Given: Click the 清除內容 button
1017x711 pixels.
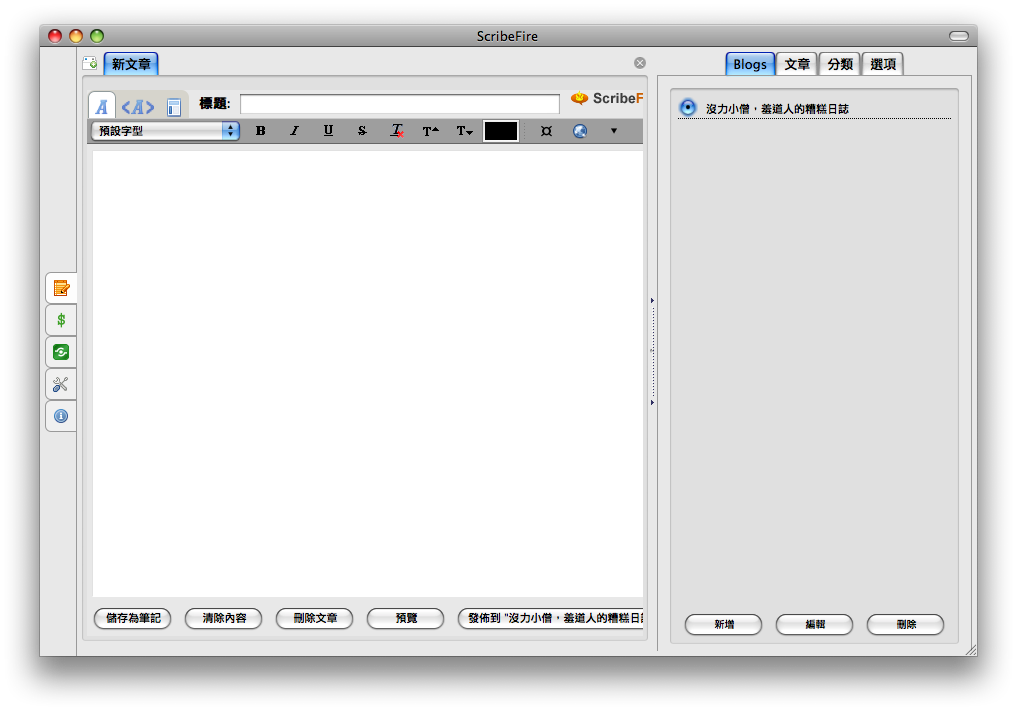Looking at the screenshot, I should 224,618.
